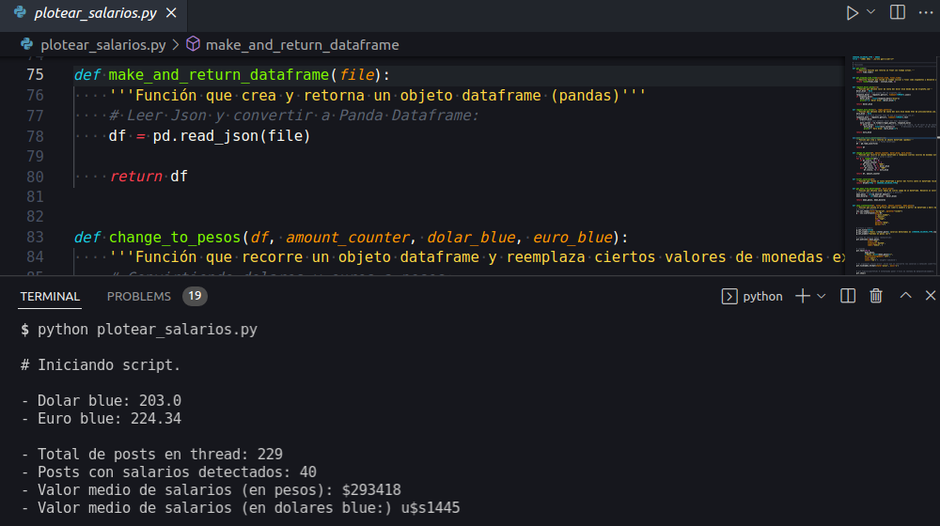Image resolution: width=940 pixels, height=526 pixels.
Task: Click the cube symbol icon in breadcrumb
Action: point(193,44)
